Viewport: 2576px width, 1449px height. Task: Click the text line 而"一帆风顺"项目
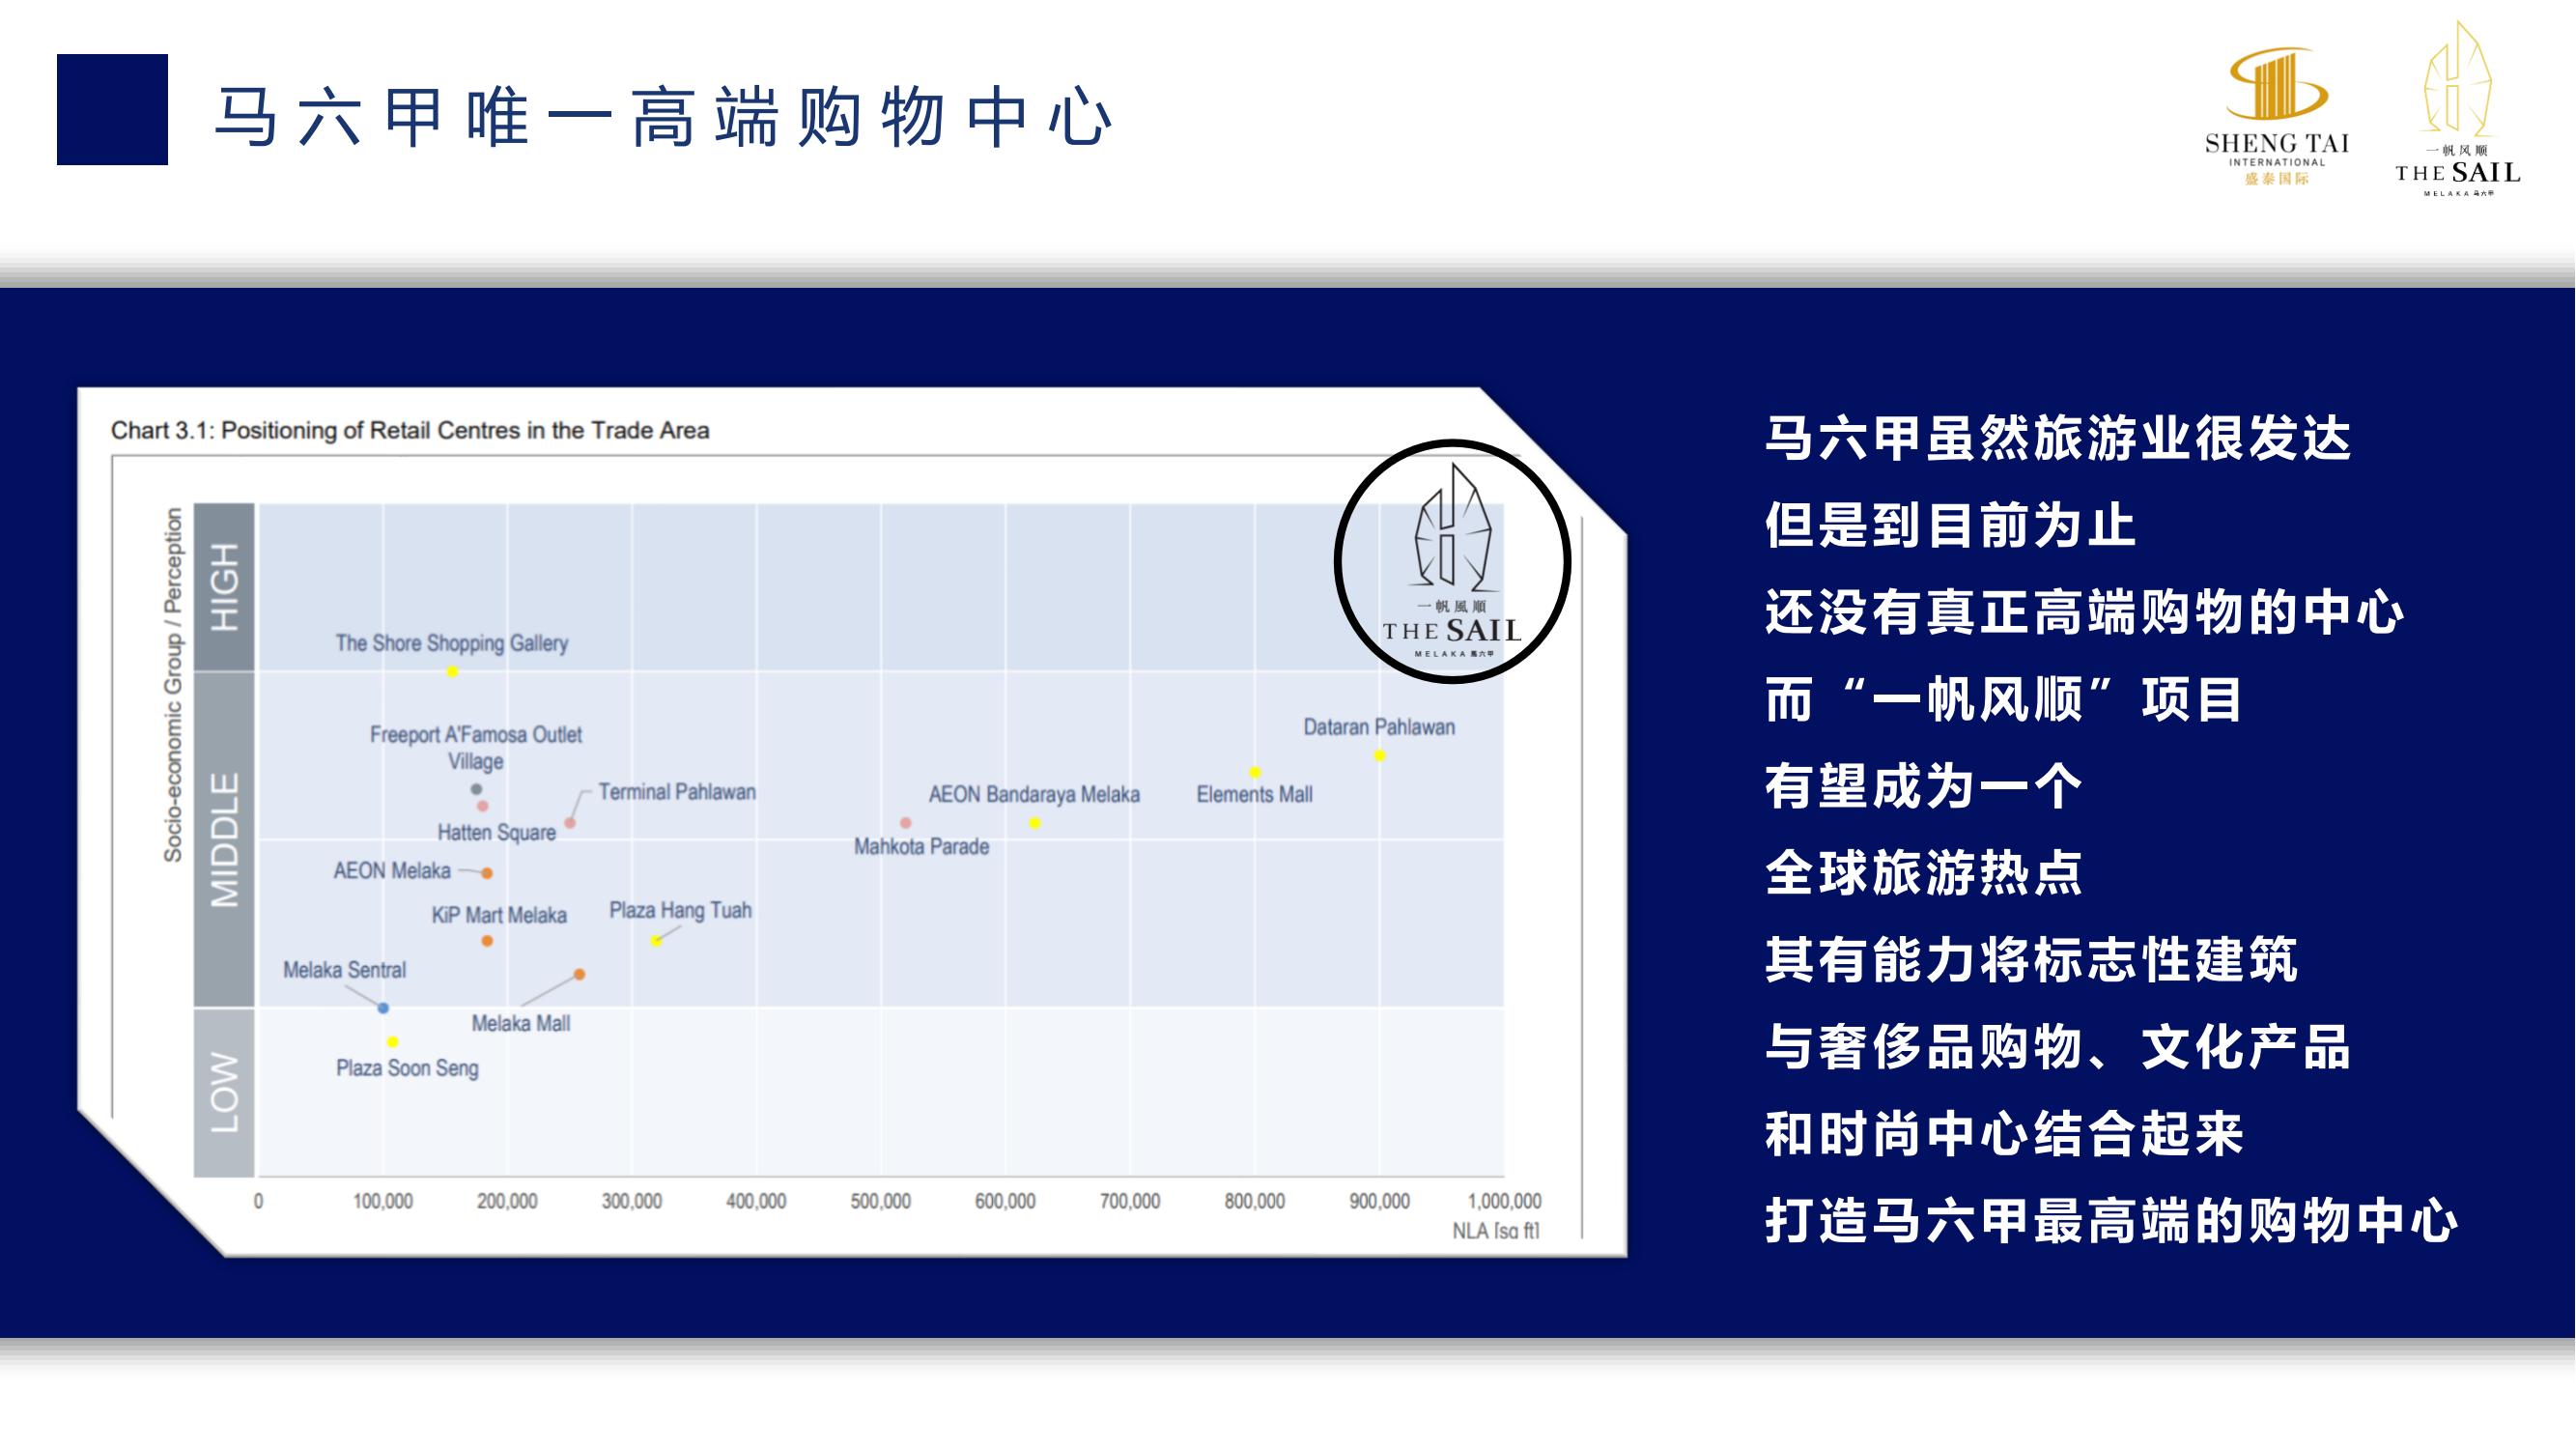pyautogui.click(x=2004, y=699)
